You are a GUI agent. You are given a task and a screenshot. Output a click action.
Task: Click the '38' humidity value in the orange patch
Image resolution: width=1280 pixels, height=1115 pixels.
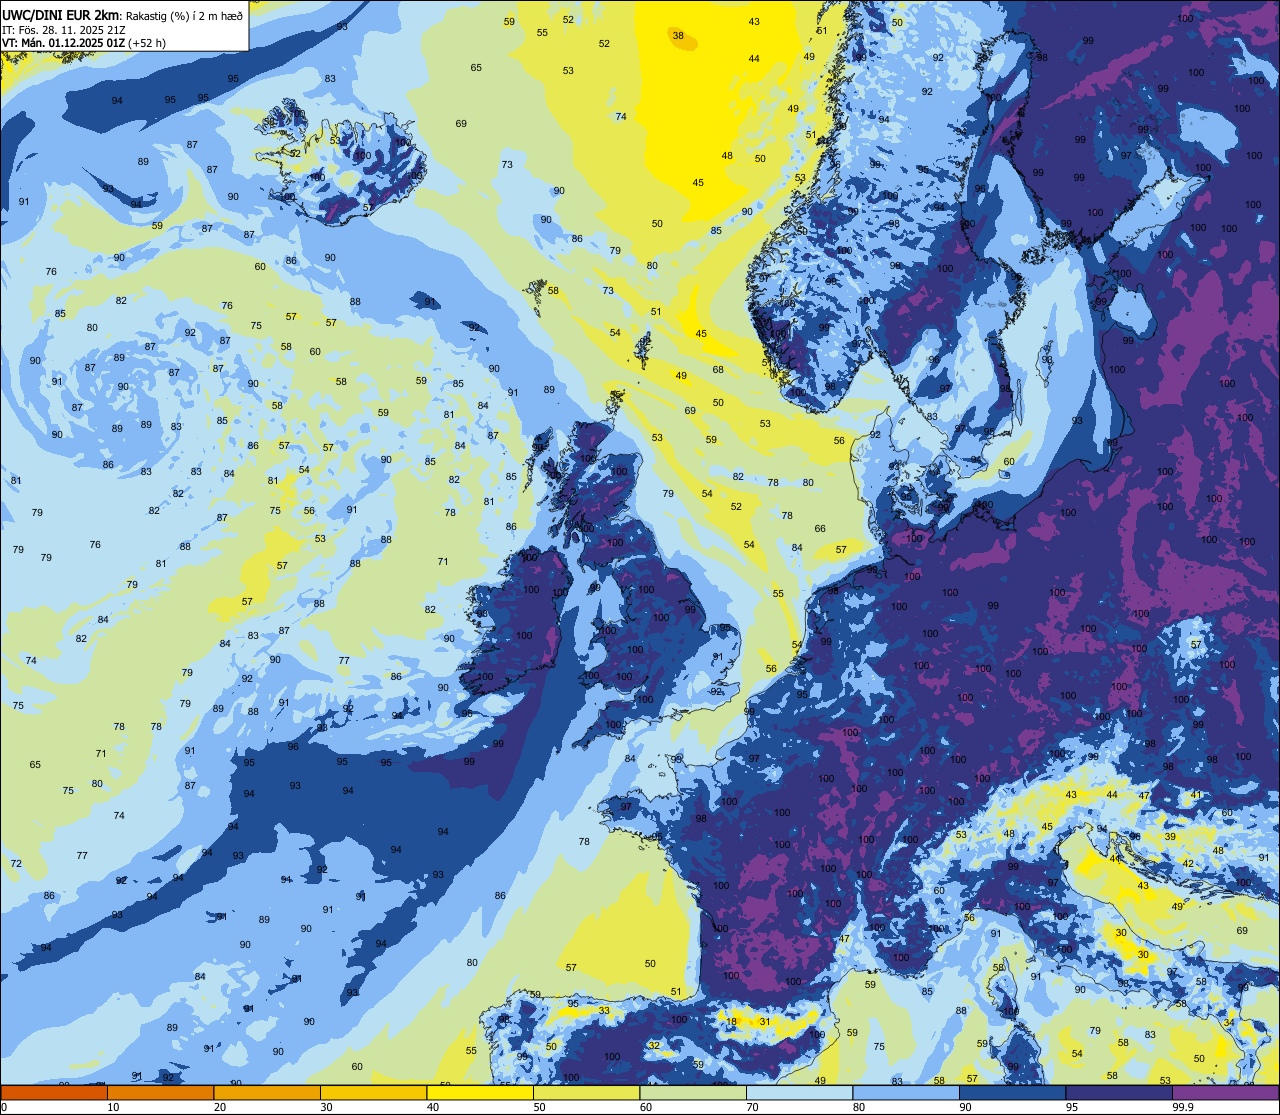678,36
